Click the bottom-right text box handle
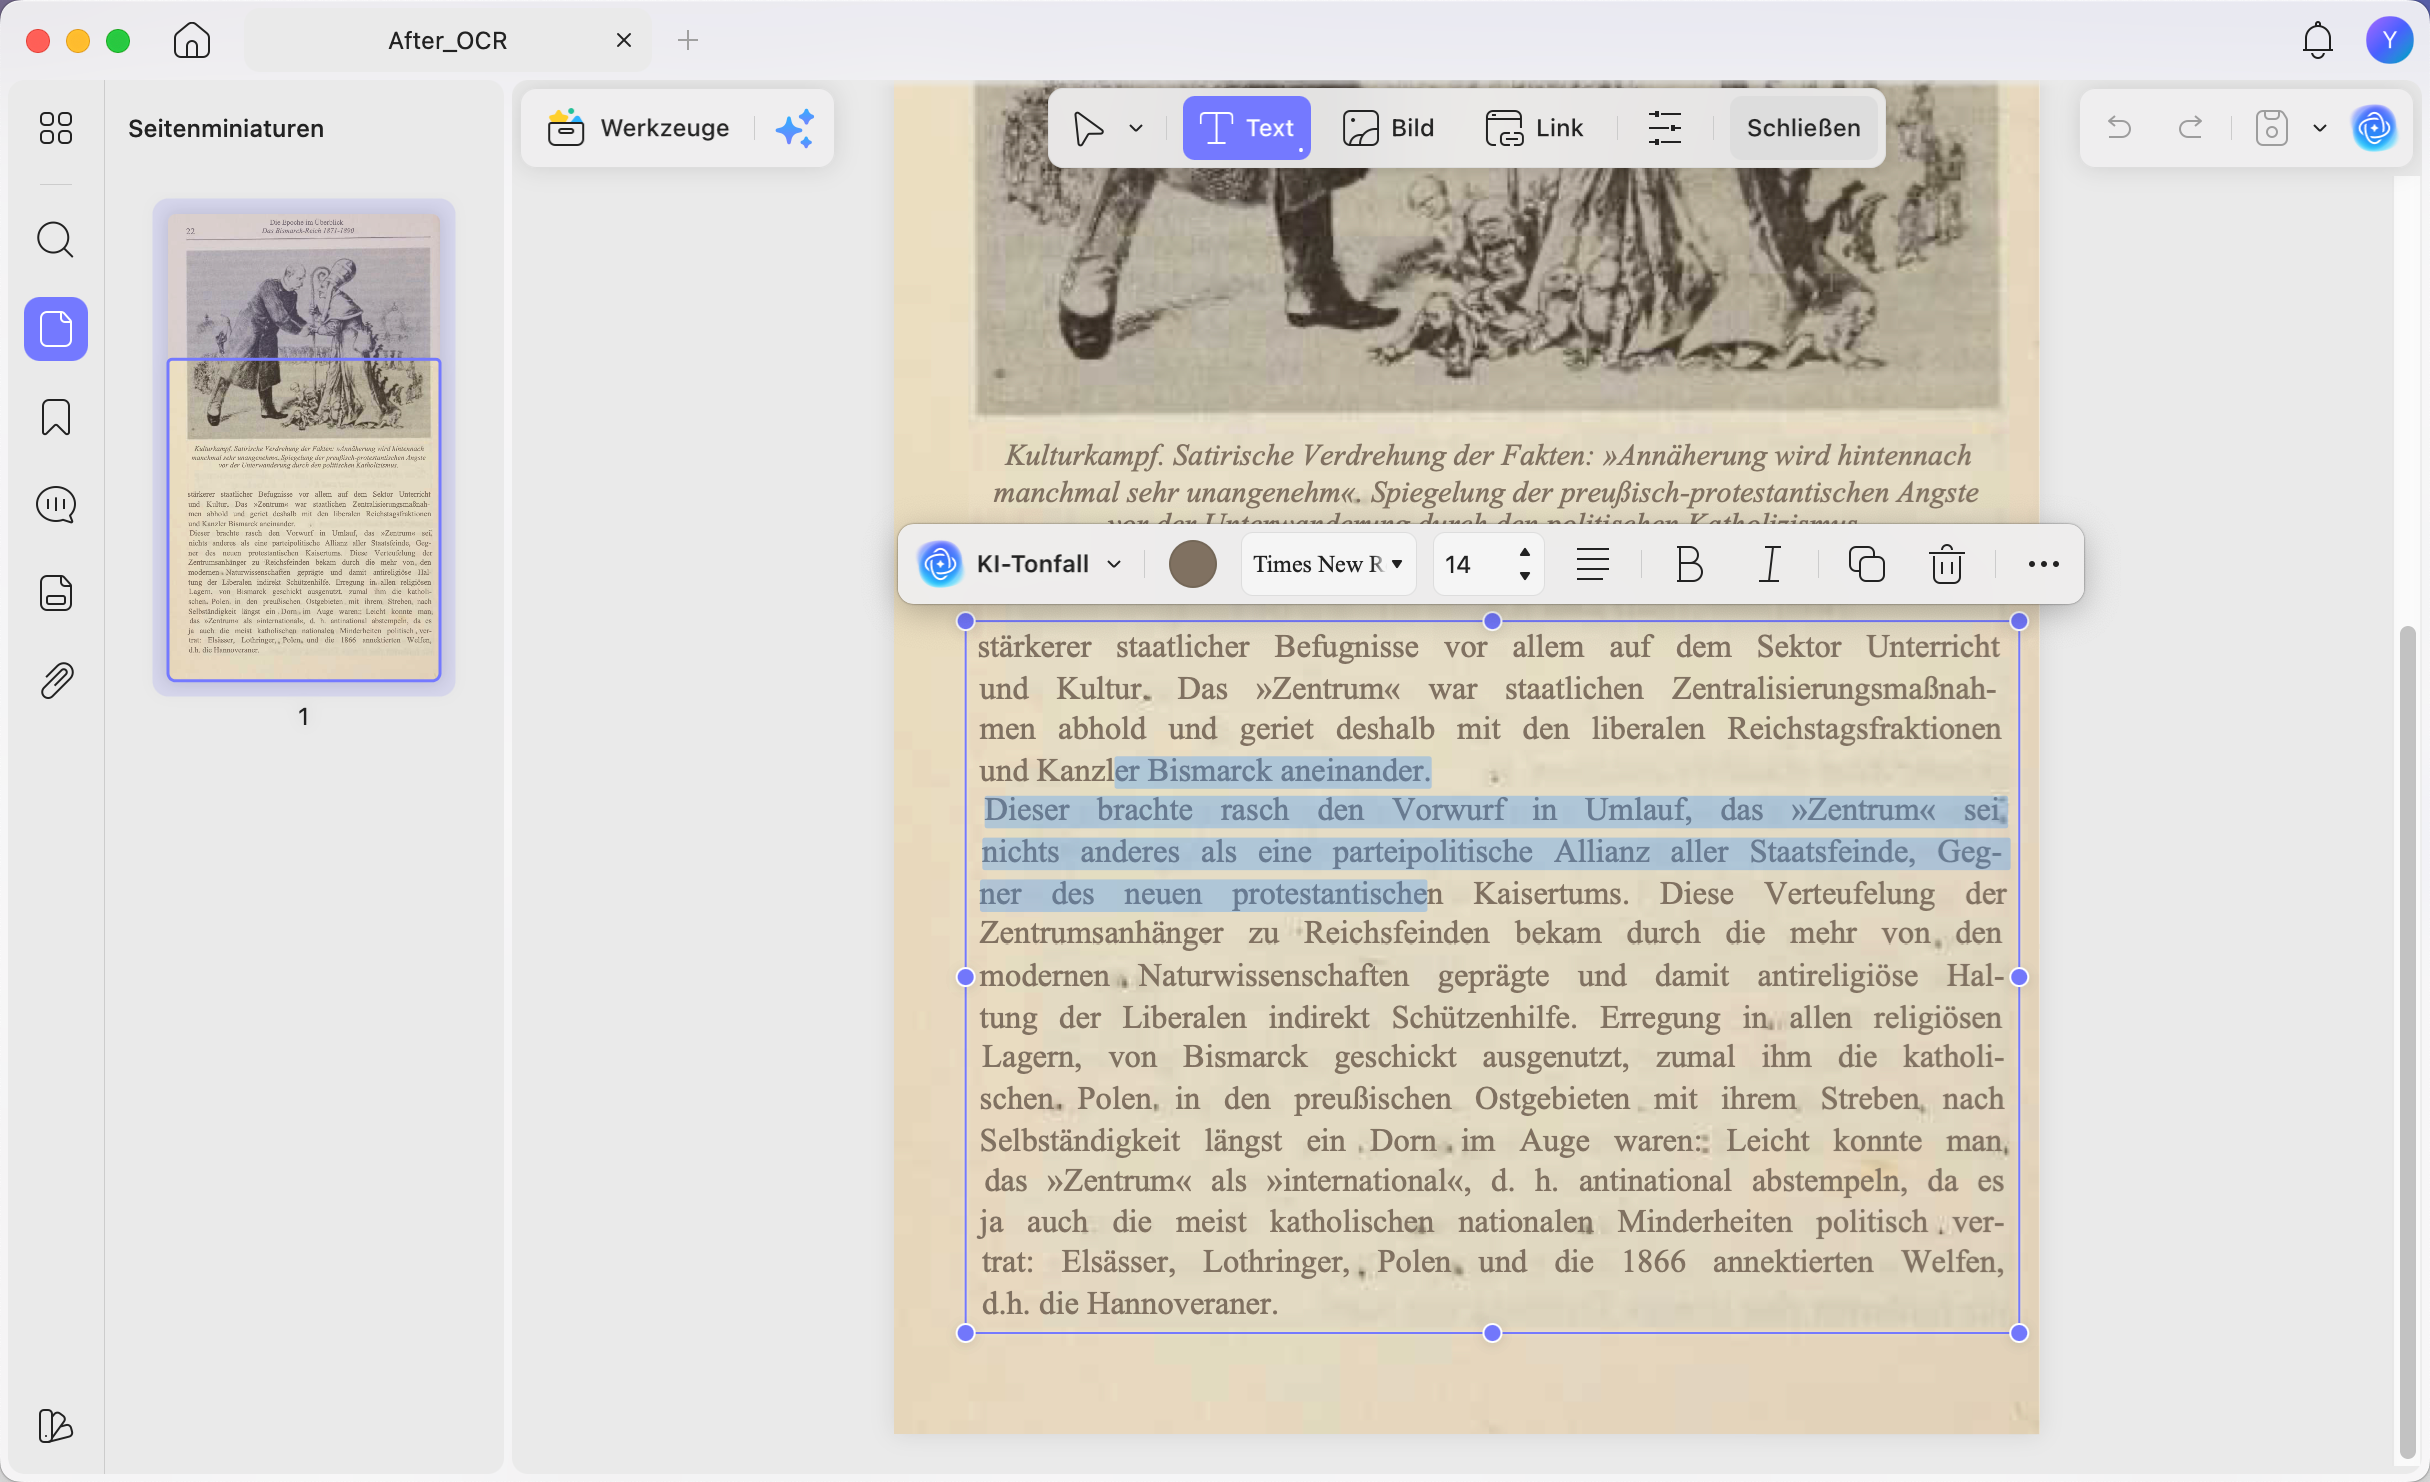Viewport: 2430px width, 1482px height. pos(2019,1332)
